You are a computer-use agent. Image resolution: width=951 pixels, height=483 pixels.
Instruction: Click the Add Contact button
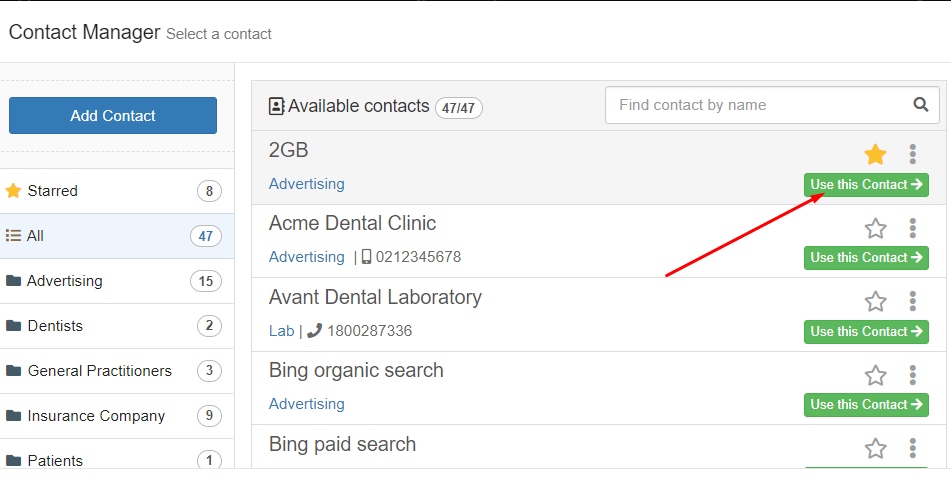click(x=113, y=115)
